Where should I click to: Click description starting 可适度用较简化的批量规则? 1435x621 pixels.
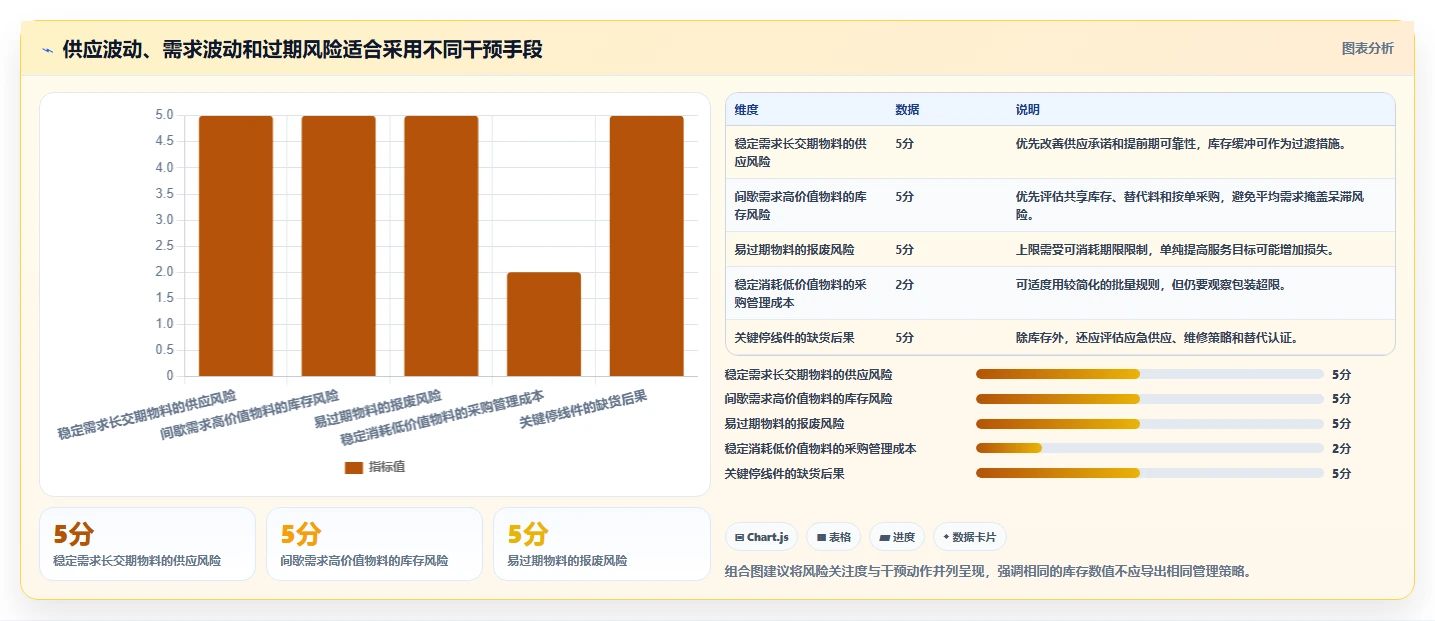tap(1151, 285)
